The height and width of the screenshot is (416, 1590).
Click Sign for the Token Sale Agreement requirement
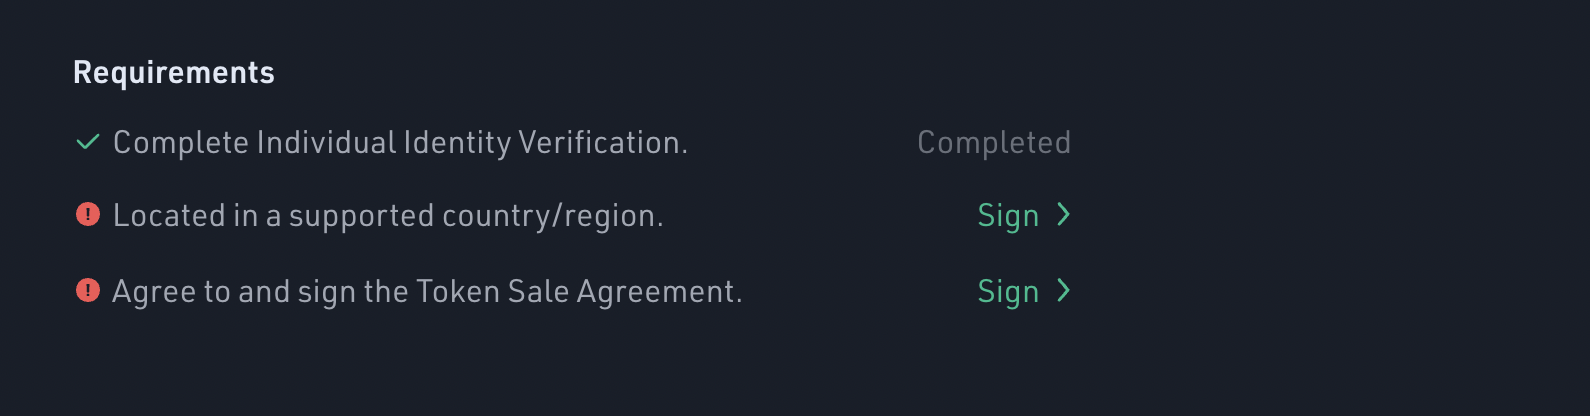click(x=1008, y=292)
